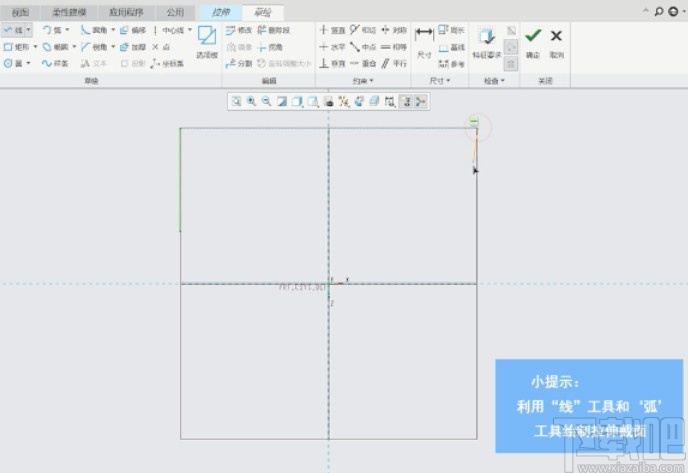Viewport: 688px width, 473px height.
Task: Click the Baseline (基线) dimension tool
Action: (x=452, y=47)
